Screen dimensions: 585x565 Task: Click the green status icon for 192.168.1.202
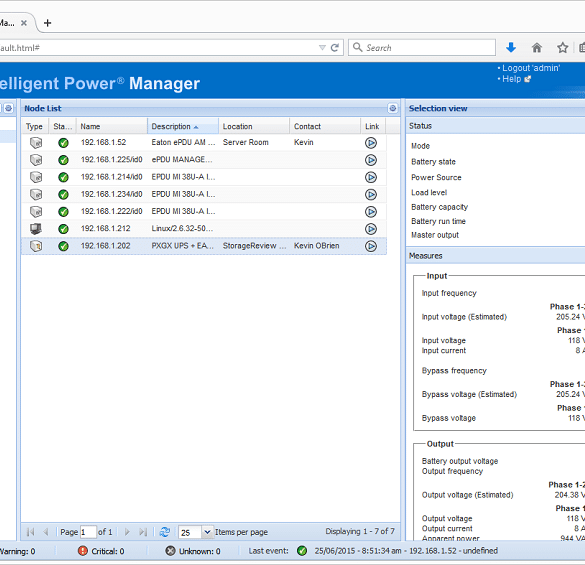coord(63,246)
